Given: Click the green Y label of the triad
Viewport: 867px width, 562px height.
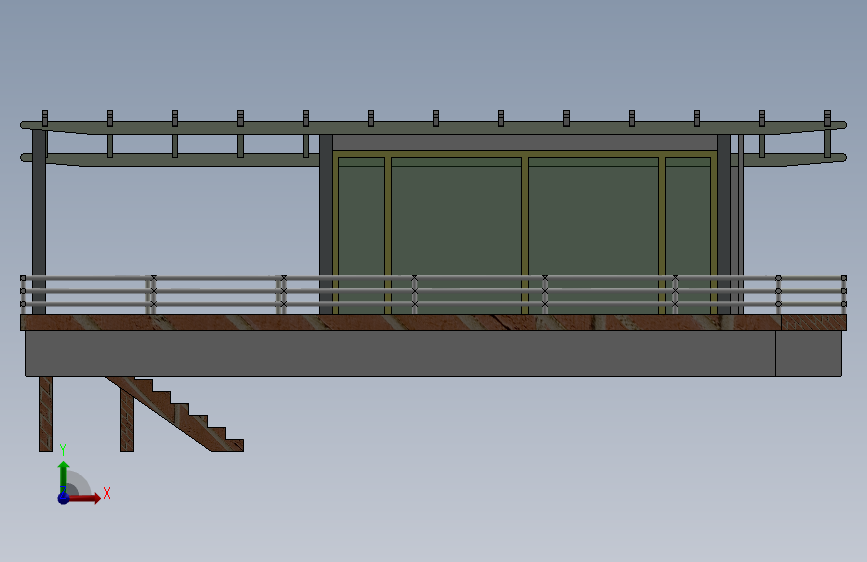Looking at the screenshot, I should pos(63,450).
